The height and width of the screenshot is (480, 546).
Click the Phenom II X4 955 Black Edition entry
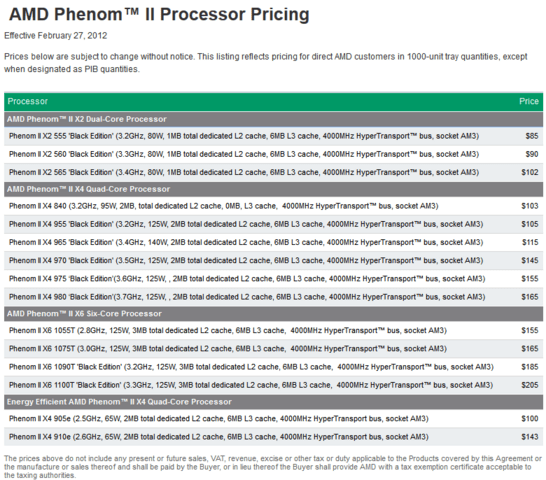(x=246, y=224)
